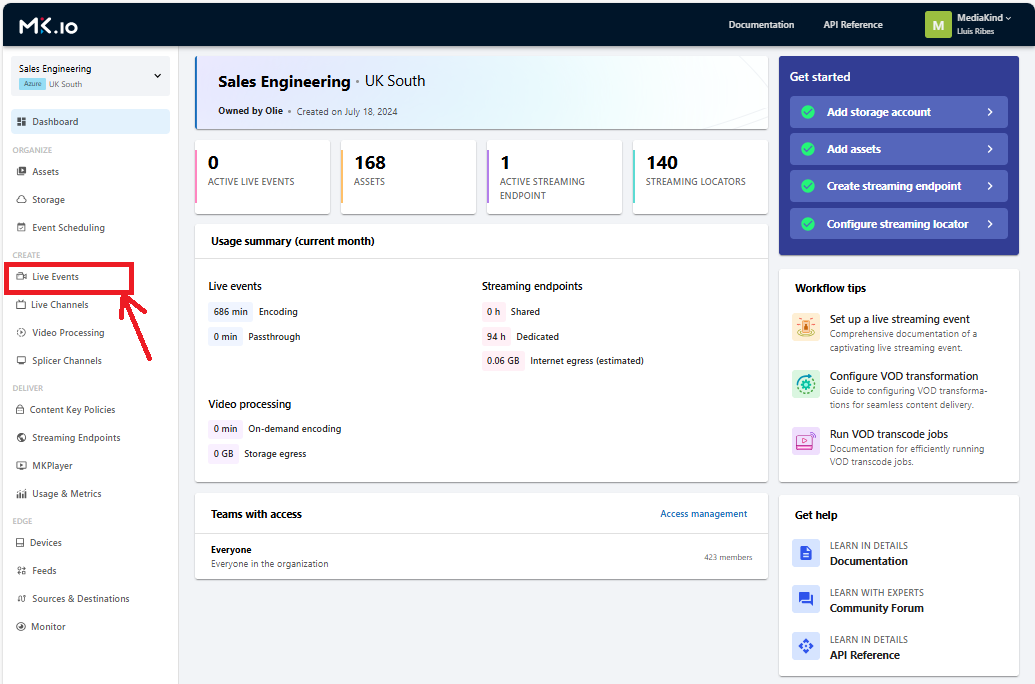The height and width of the screenshot is (684, 1035).
Task: Open Documentation in top navigation
Action: click(x=761, y=24)
